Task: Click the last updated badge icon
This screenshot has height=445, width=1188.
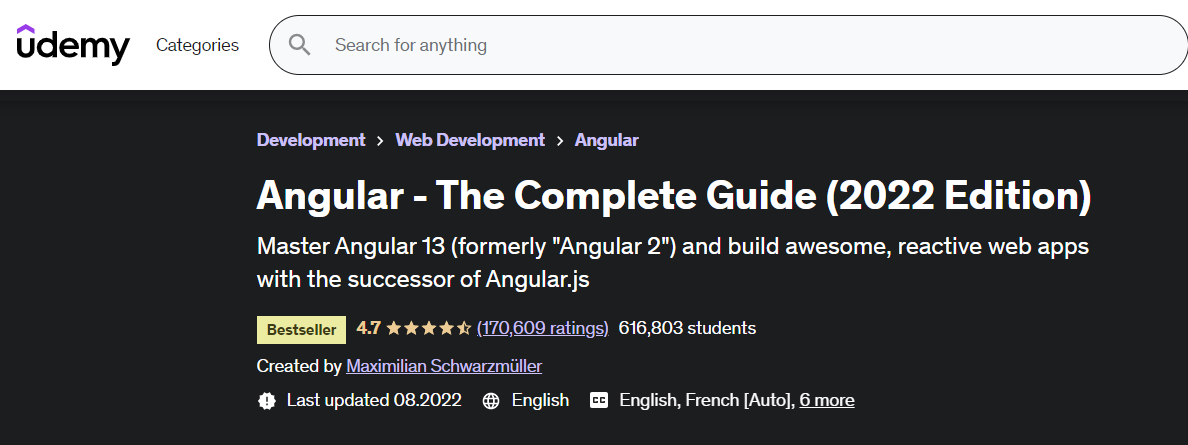Action: [x=267, y=400]
